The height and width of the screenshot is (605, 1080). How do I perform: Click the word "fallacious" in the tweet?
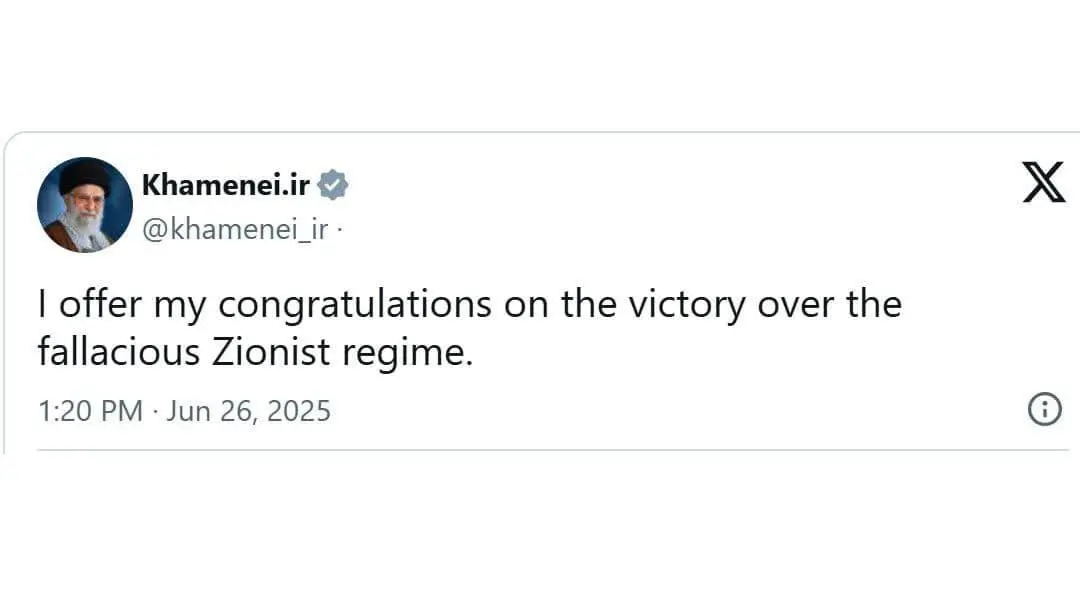tap(118, 351)
